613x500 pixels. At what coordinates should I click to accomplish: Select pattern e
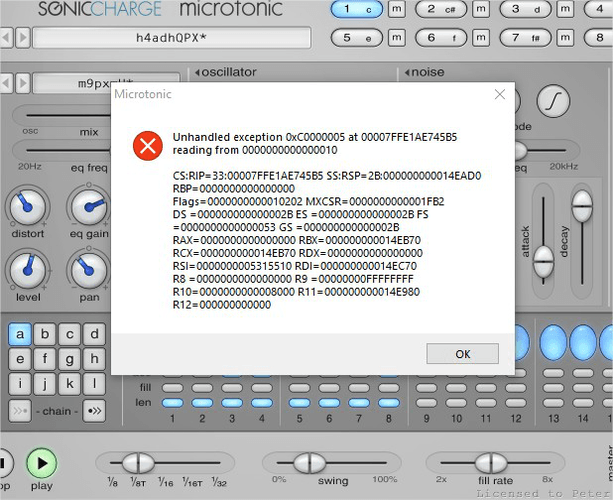(x=20, y=359)
